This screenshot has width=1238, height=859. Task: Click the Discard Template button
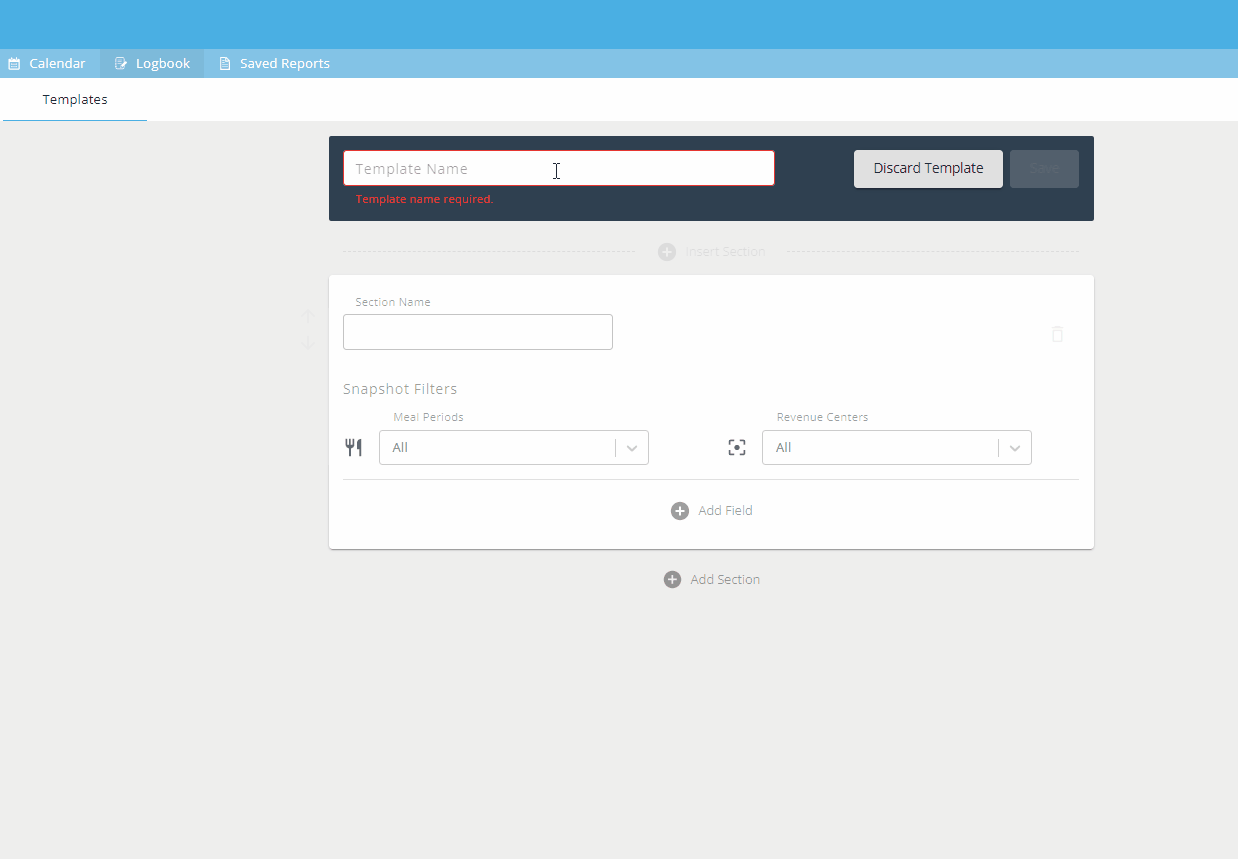(928, 169)
